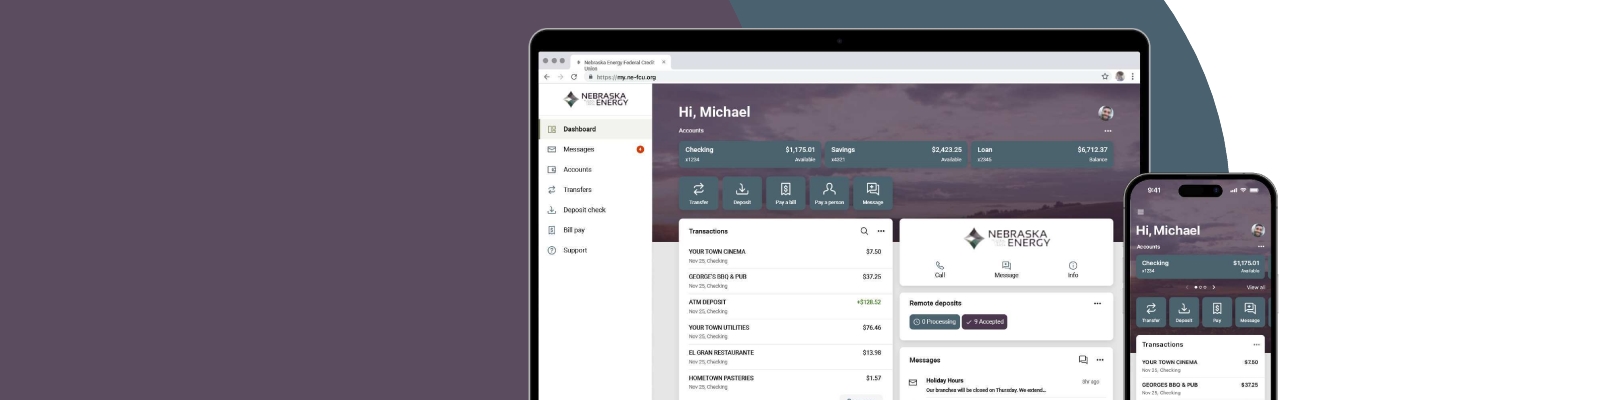Open the hamburger menu on the phone
Viewport: 1600px width, 400px height.
click(1140, 212)
